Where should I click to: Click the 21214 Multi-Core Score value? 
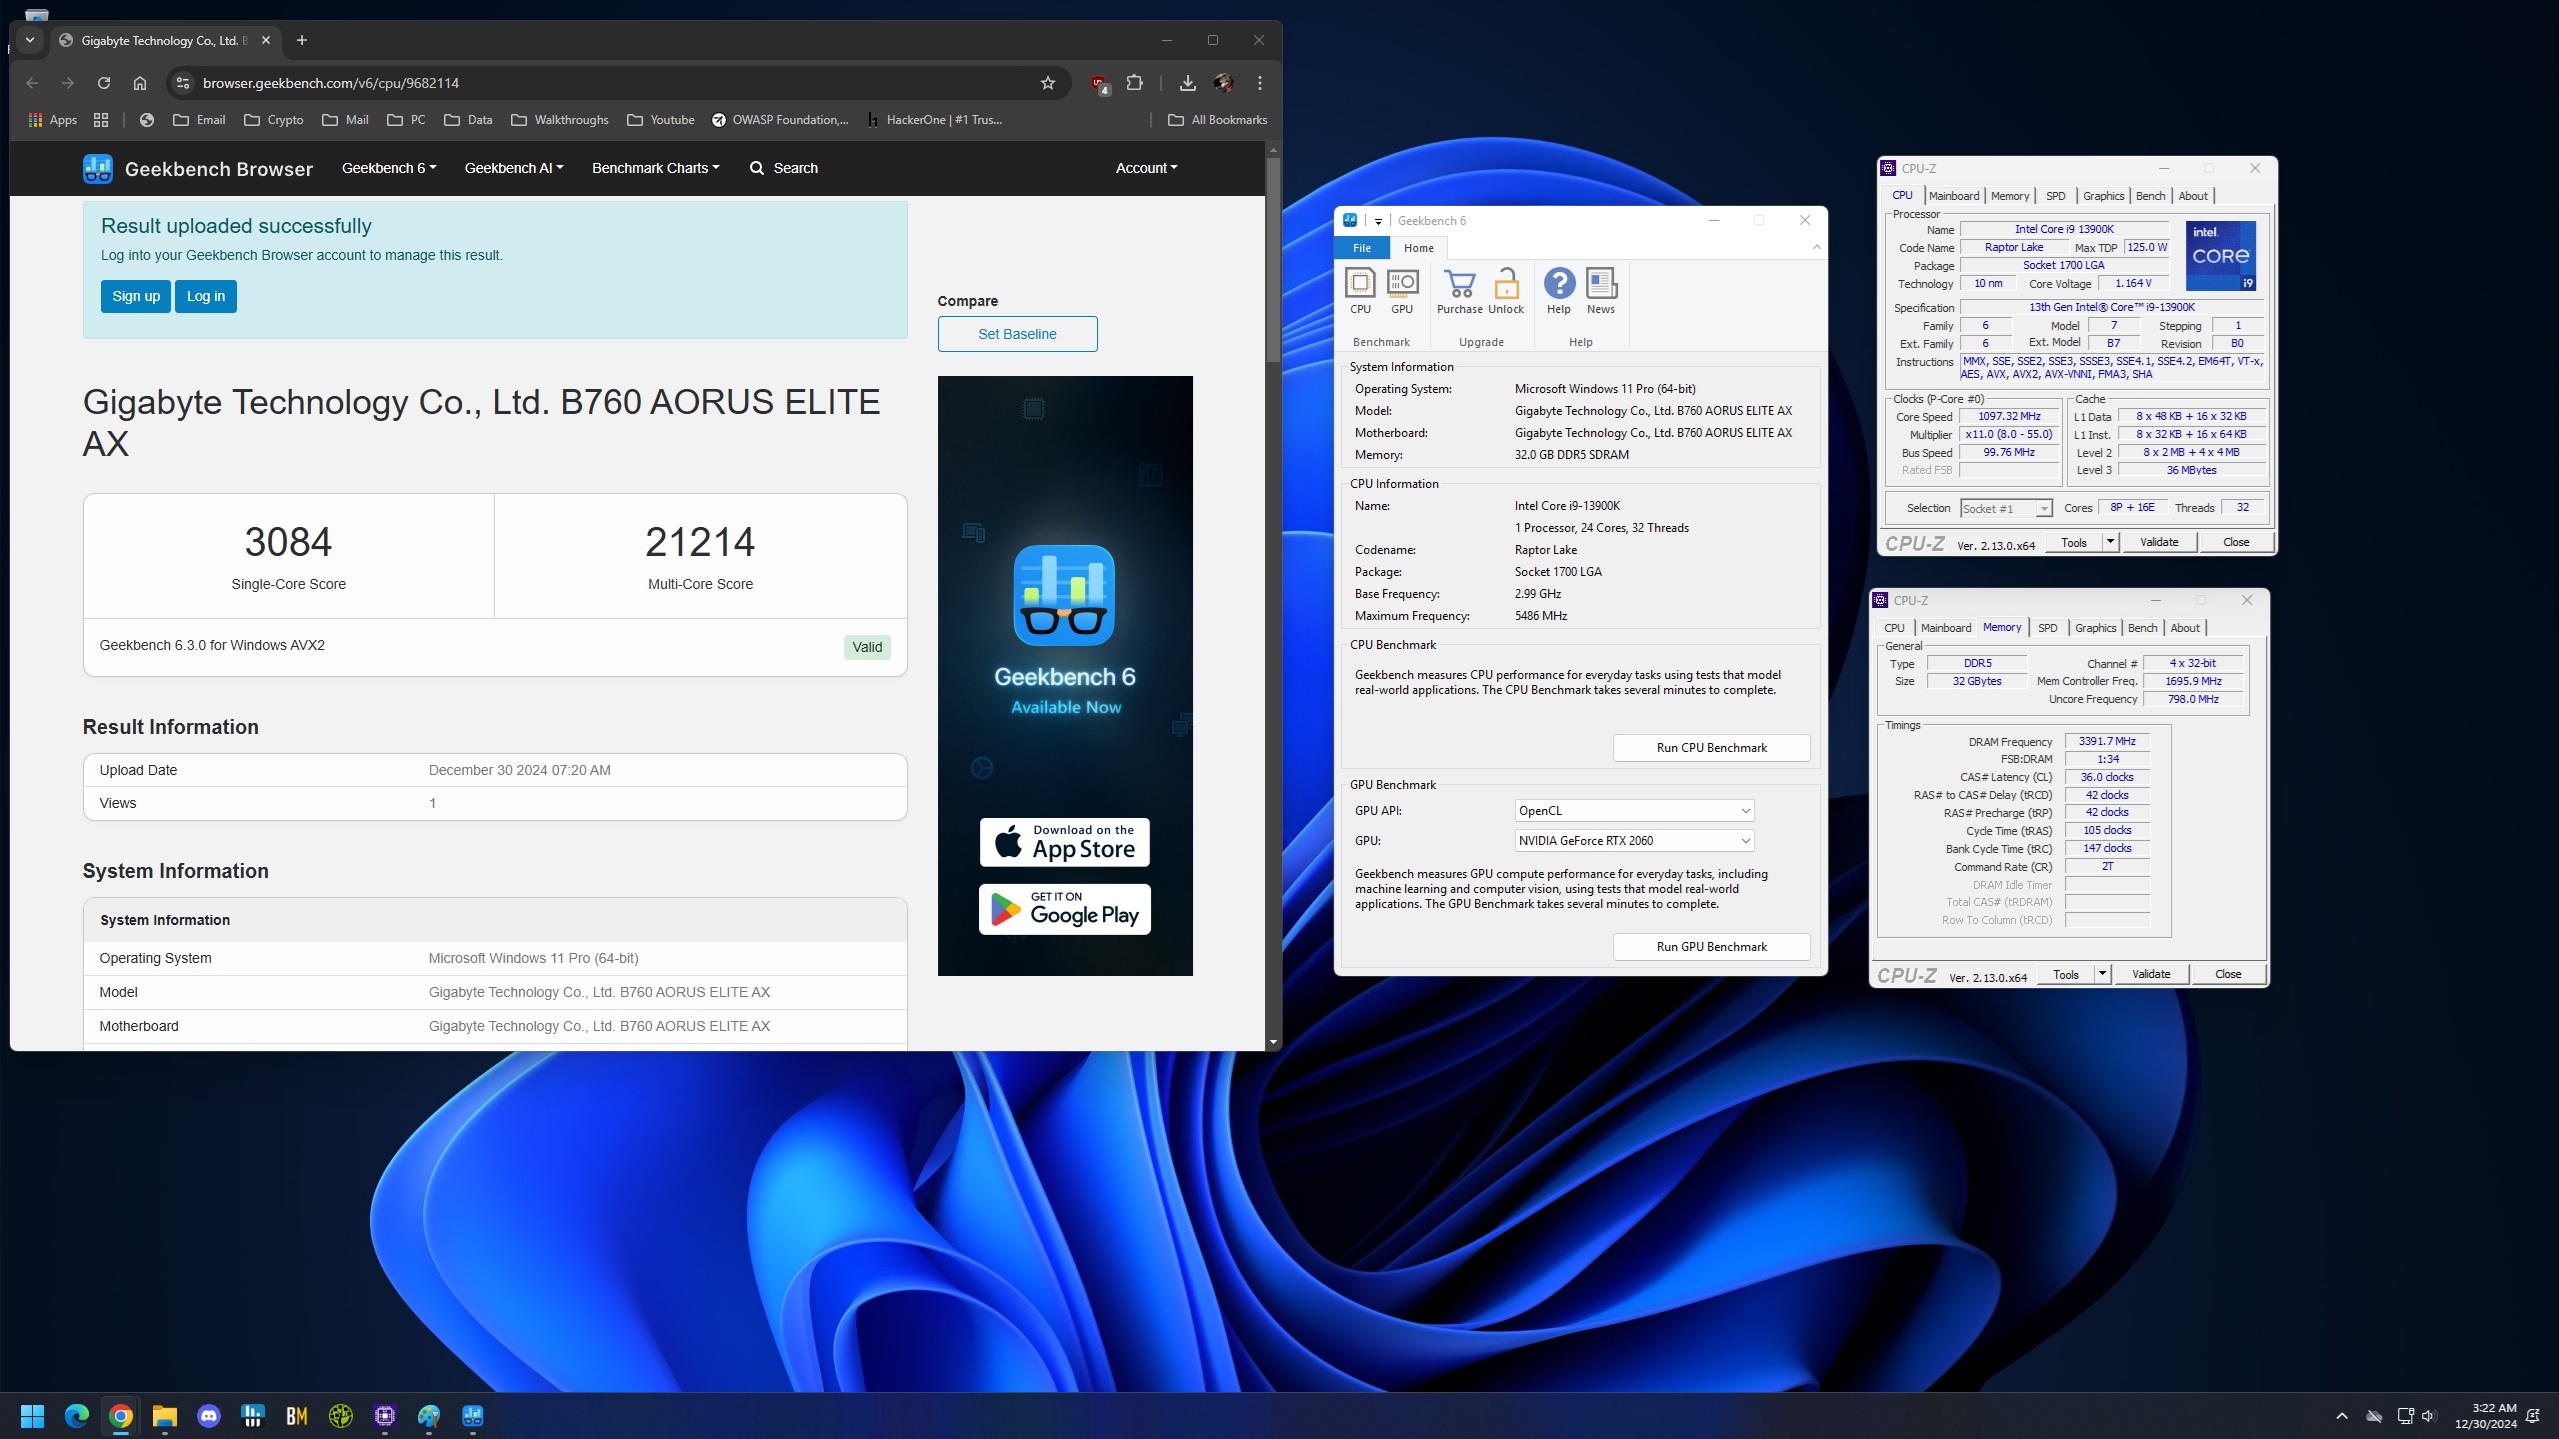[x=700, y=542]
